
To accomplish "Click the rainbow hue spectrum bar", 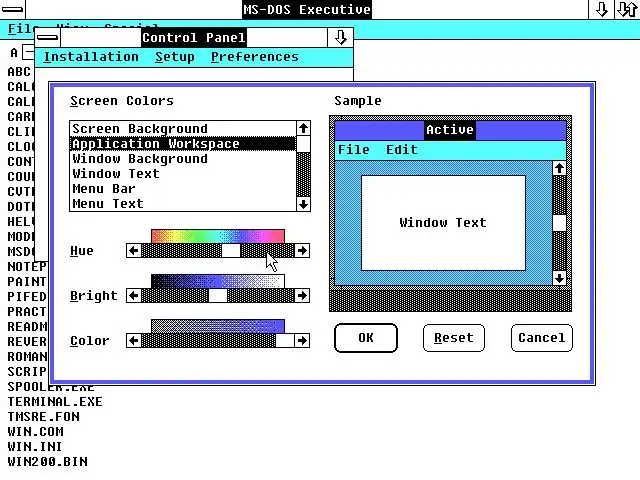I will [x=218, y=236].
